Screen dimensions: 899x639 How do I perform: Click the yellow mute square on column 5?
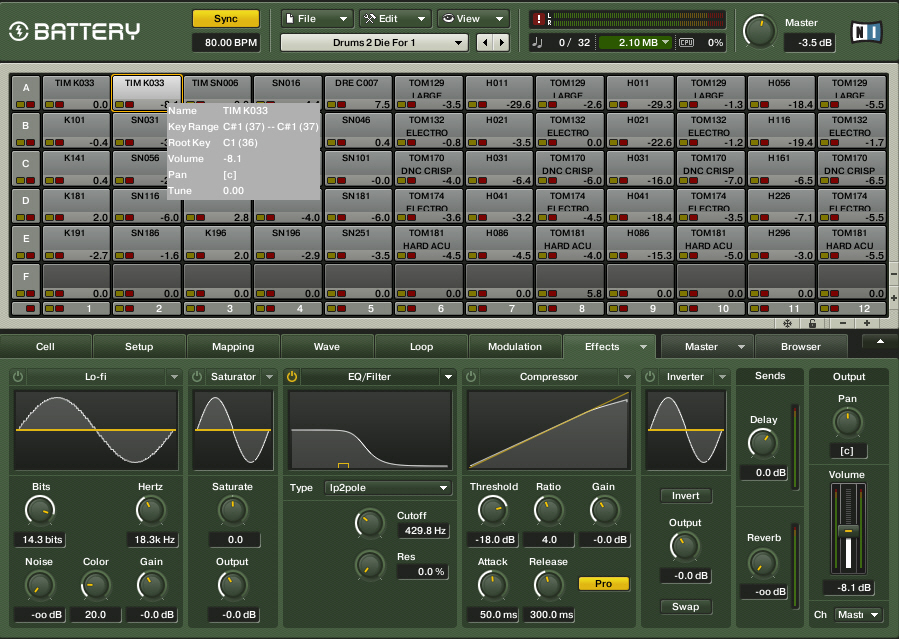coord(331,309)
